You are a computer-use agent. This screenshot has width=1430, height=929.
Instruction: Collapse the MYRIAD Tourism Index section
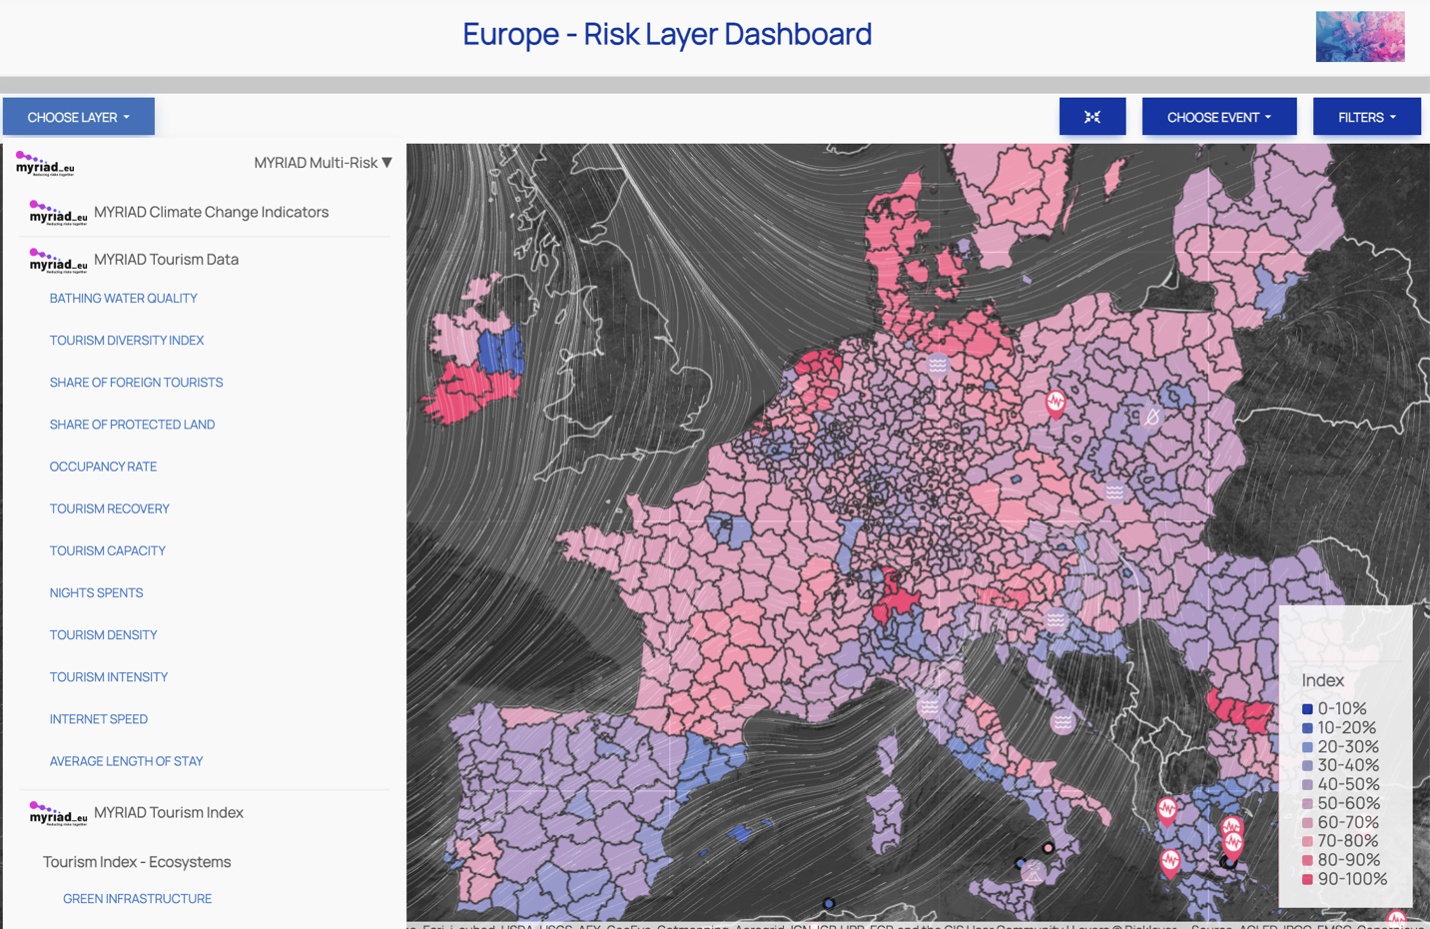168,812
